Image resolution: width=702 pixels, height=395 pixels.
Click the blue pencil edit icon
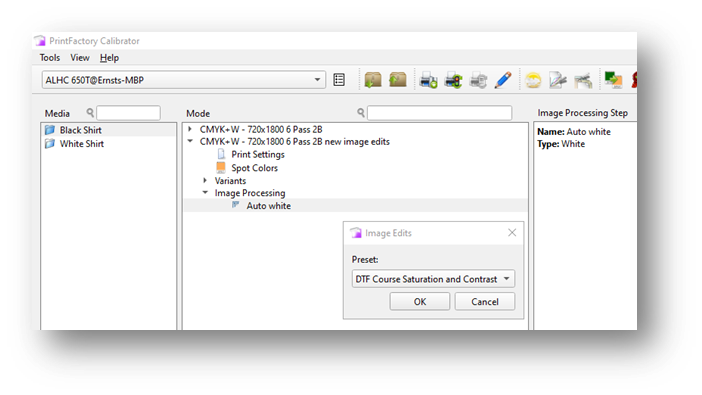click(x=503, y=80)
